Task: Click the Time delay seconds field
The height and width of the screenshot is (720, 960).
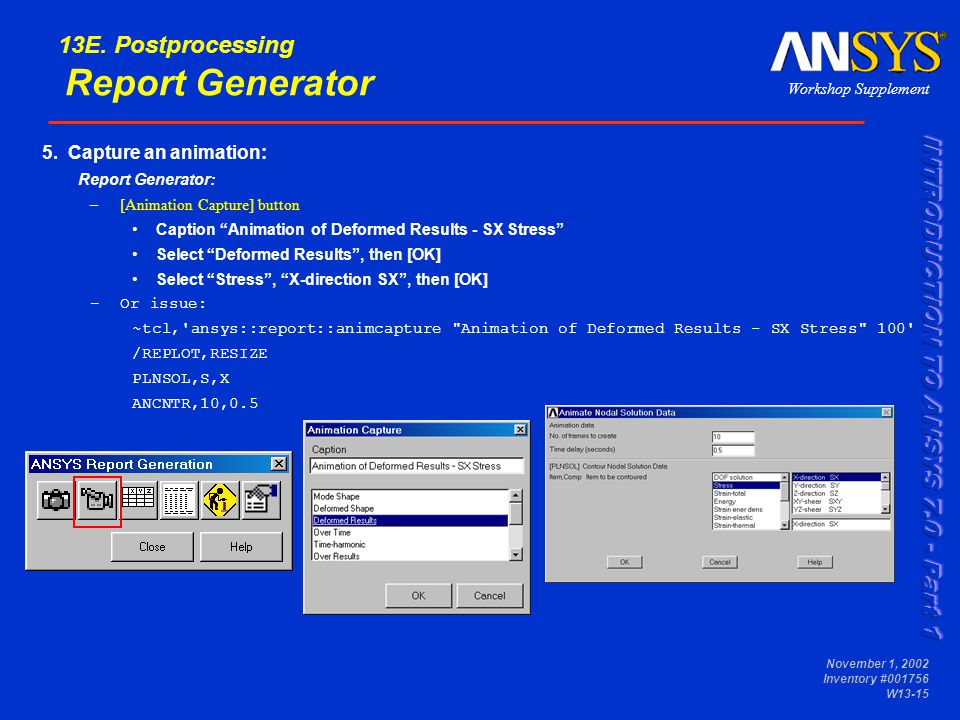Action: point(733,450)
